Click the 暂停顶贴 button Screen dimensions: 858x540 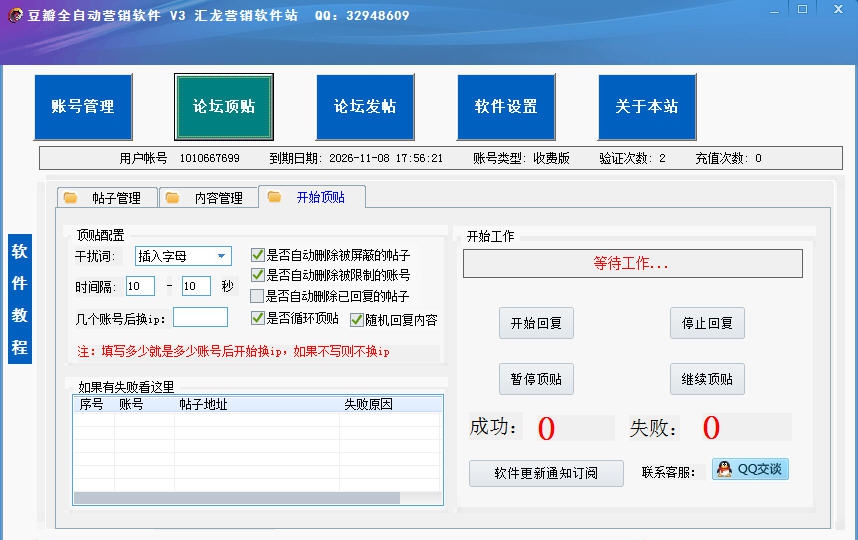(x=536, y=379)
